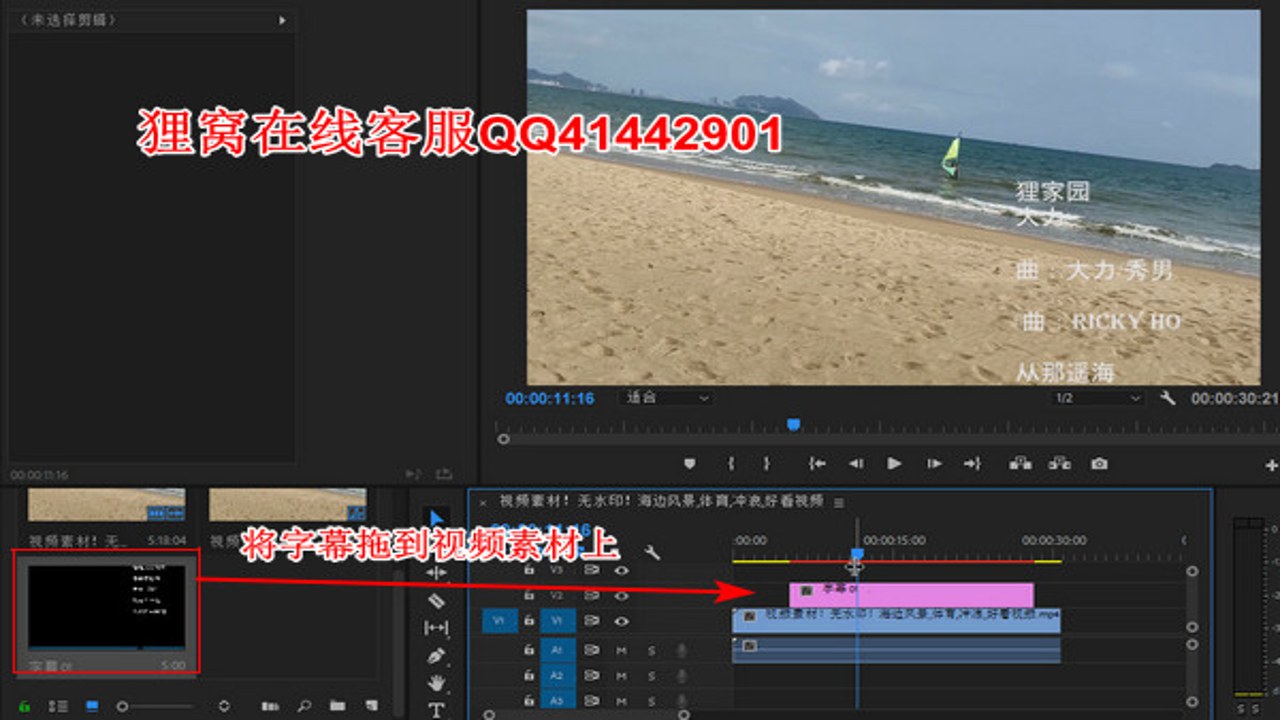Select the Type tool

[437, 710]
